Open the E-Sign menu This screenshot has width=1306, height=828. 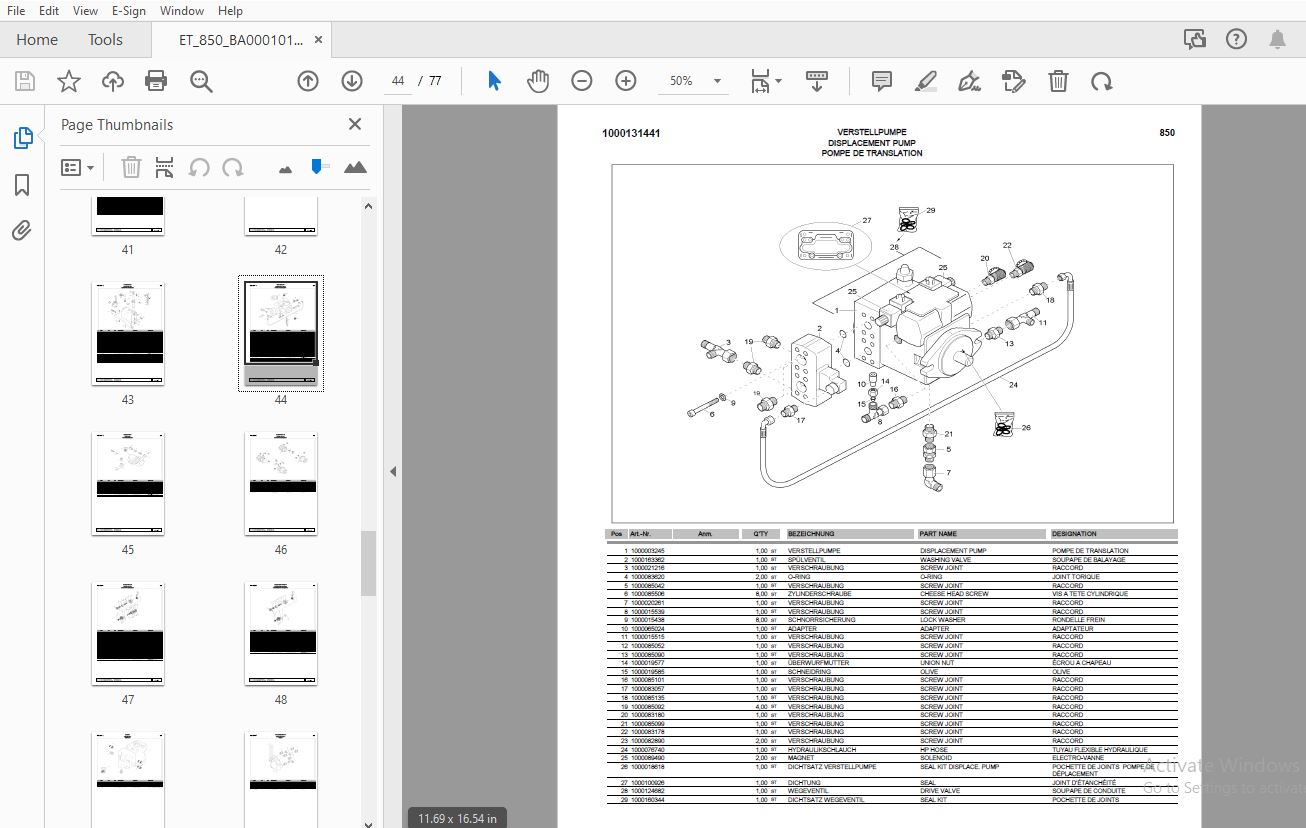tap(129, 11)
